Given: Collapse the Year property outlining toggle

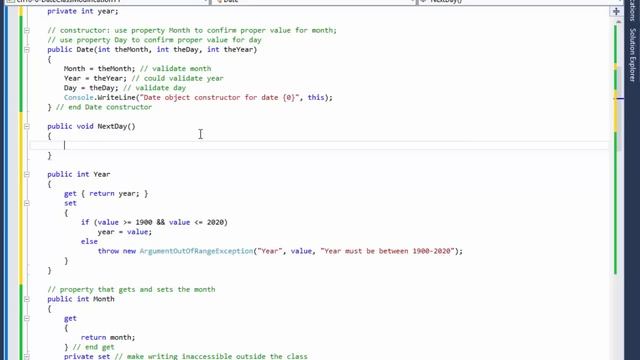Looking at the screenshot, I should click(x=27, y=174).
